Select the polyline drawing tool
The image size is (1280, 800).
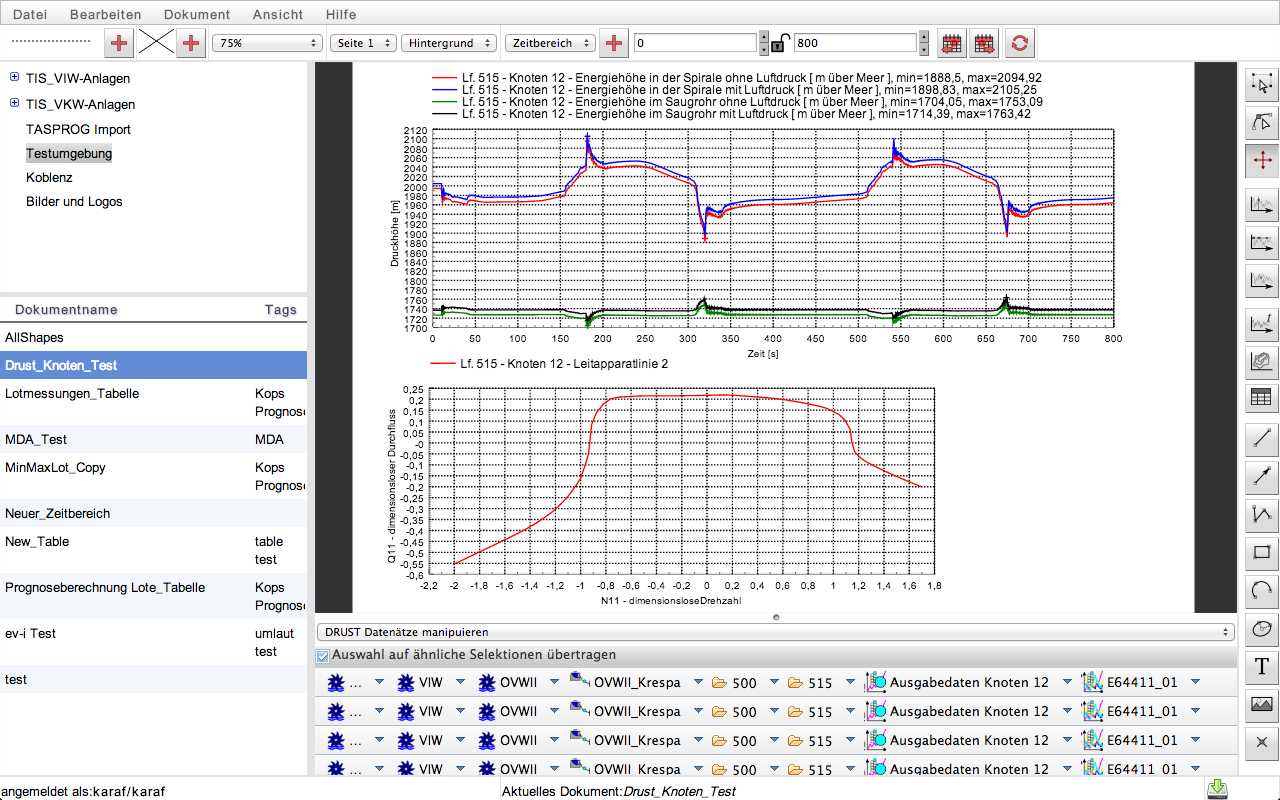1262,515
